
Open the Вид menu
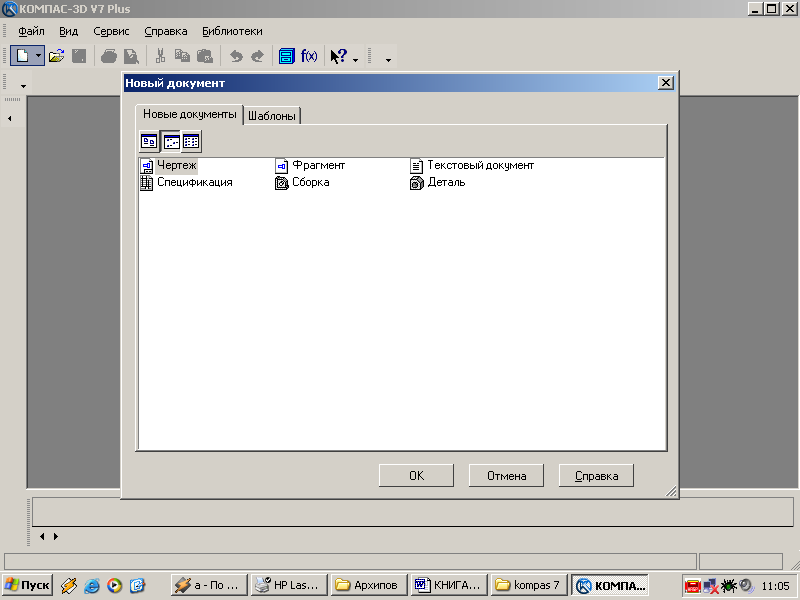point(68,31)
